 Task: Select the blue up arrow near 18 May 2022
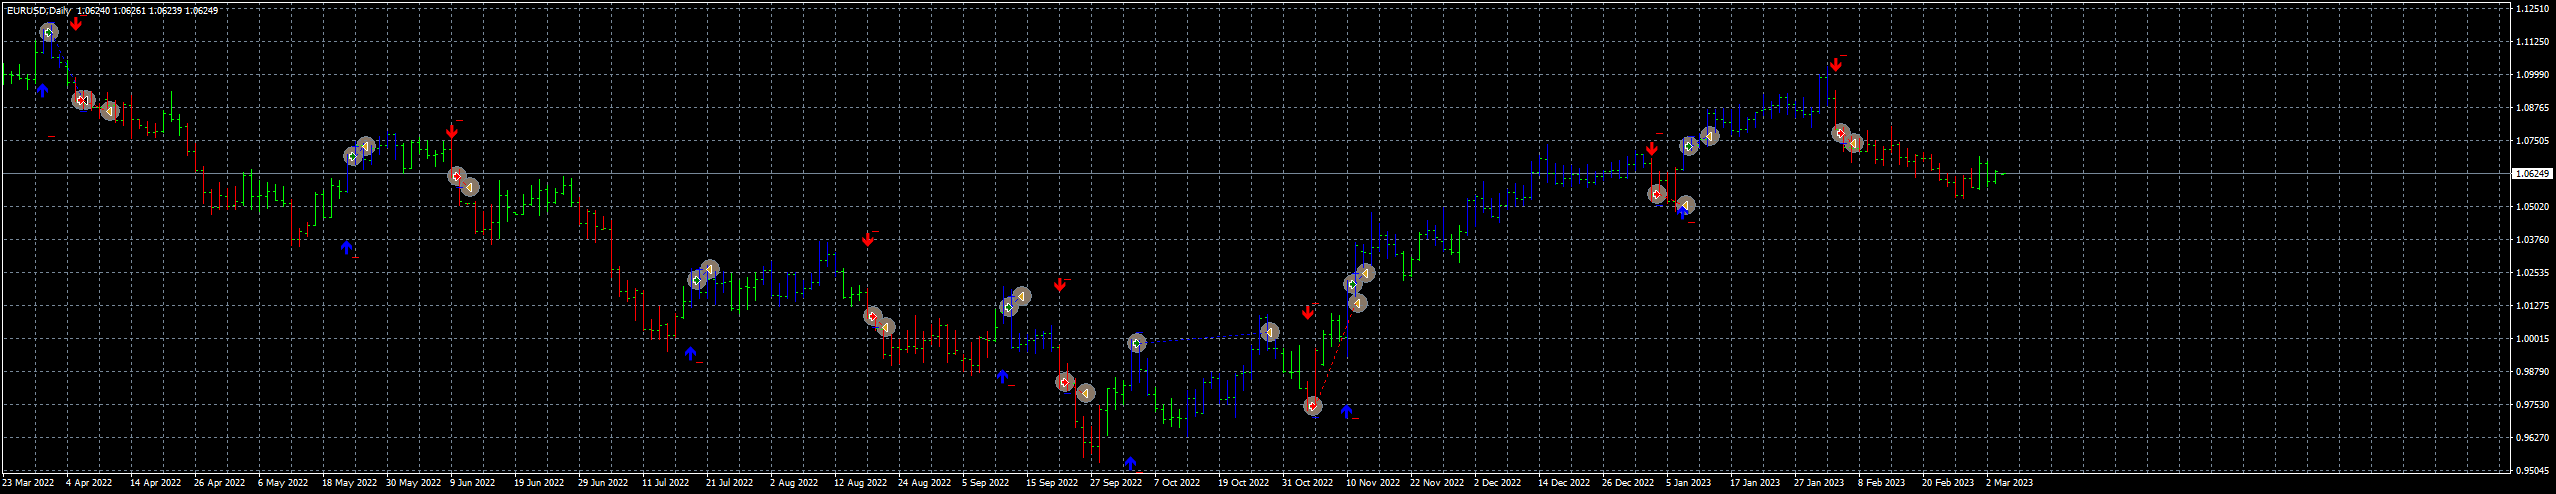[x=346, y=246]
